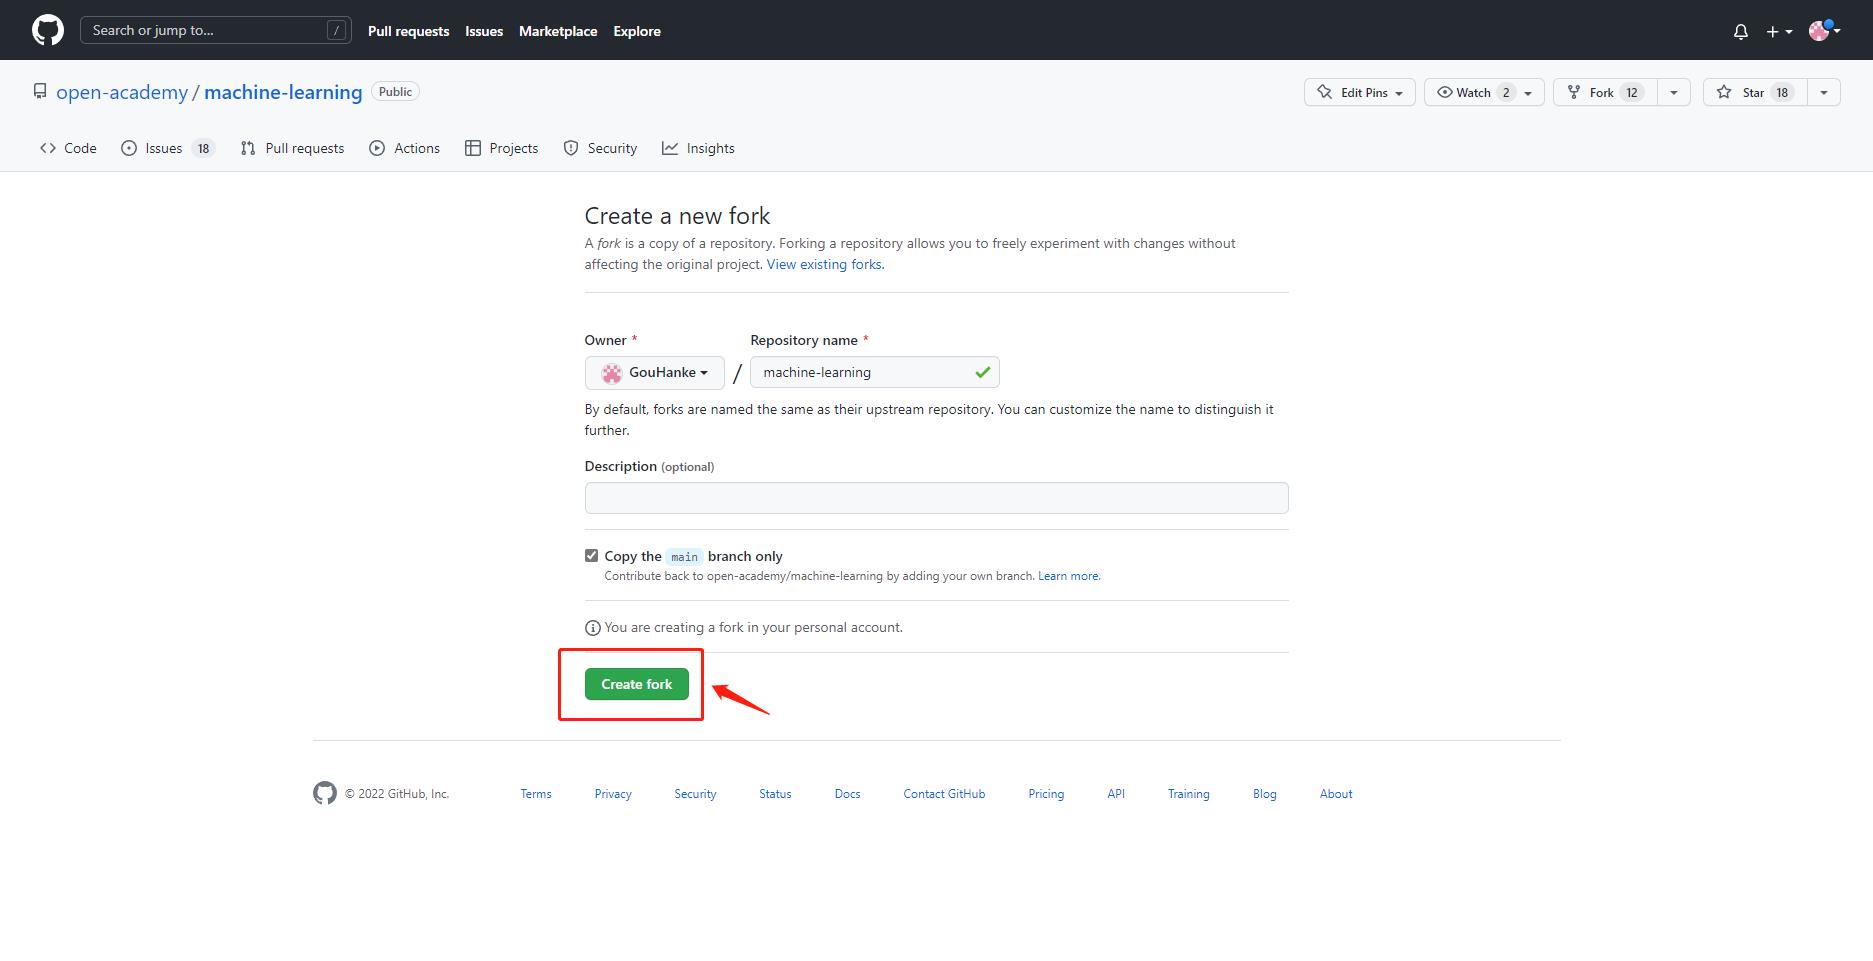This screenshot has height=961, width=1873.
Task: Open footer About link
Action: point(1336,794)
